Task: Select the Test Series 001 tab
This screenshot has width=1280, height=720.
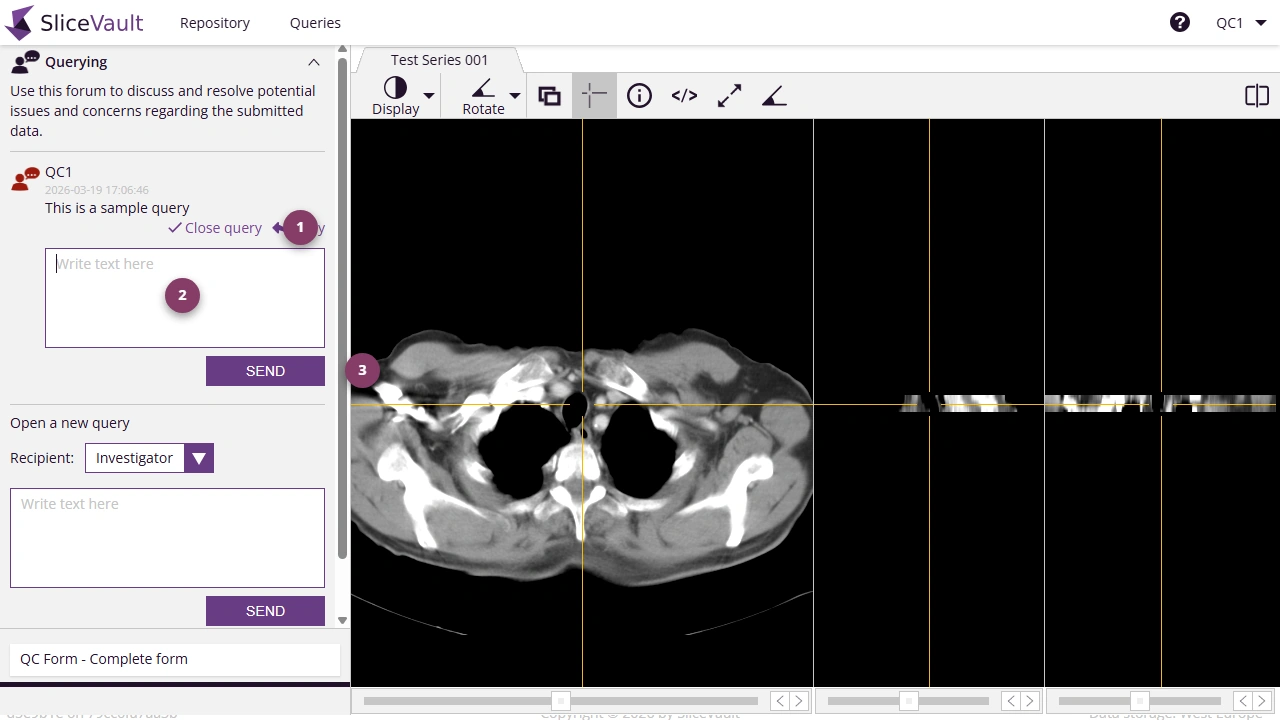Action: click(x=439, y=59)
